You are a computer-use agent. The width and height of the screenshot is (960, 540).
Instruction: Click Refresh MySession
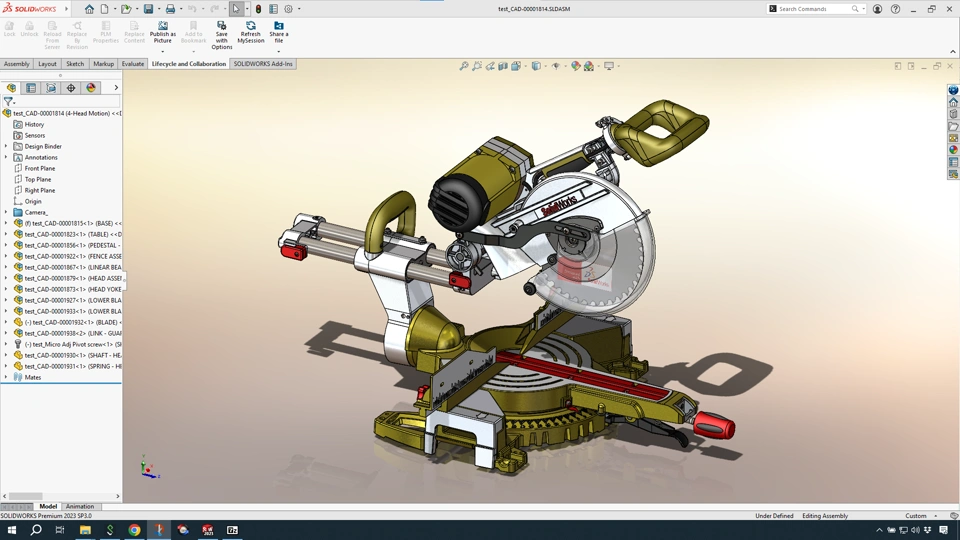pos(250,32)
